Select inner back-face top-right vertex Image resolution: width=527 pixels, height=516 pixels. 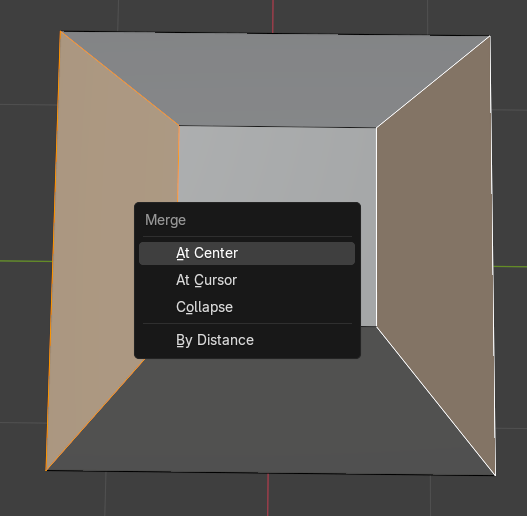[x=376, y=128]
